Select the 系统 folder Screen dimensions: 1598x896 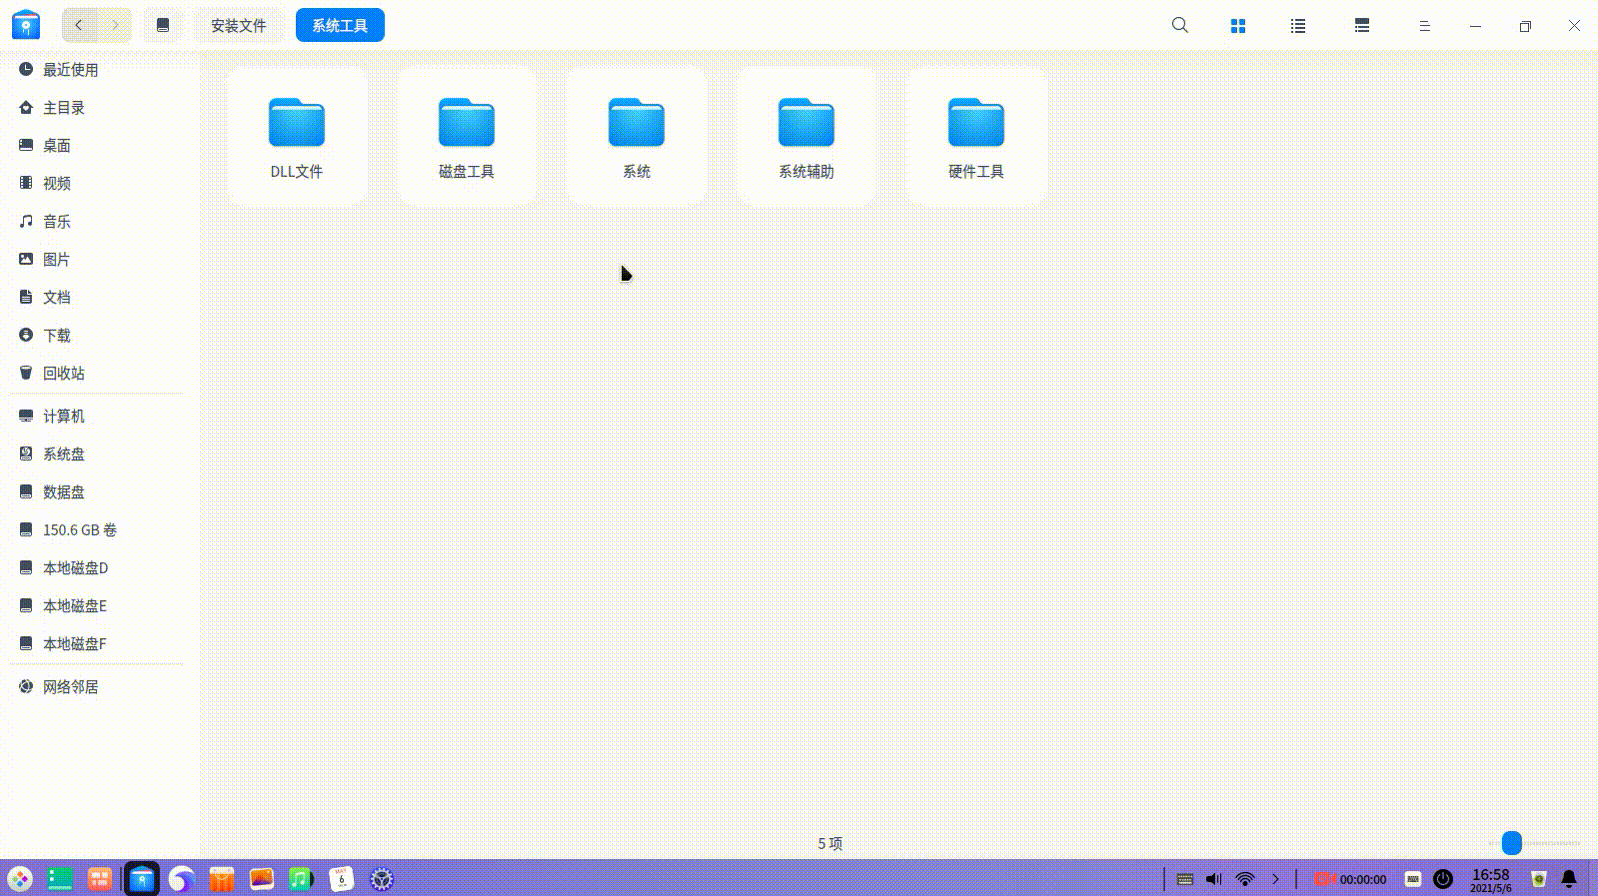(x=637, y=137)
